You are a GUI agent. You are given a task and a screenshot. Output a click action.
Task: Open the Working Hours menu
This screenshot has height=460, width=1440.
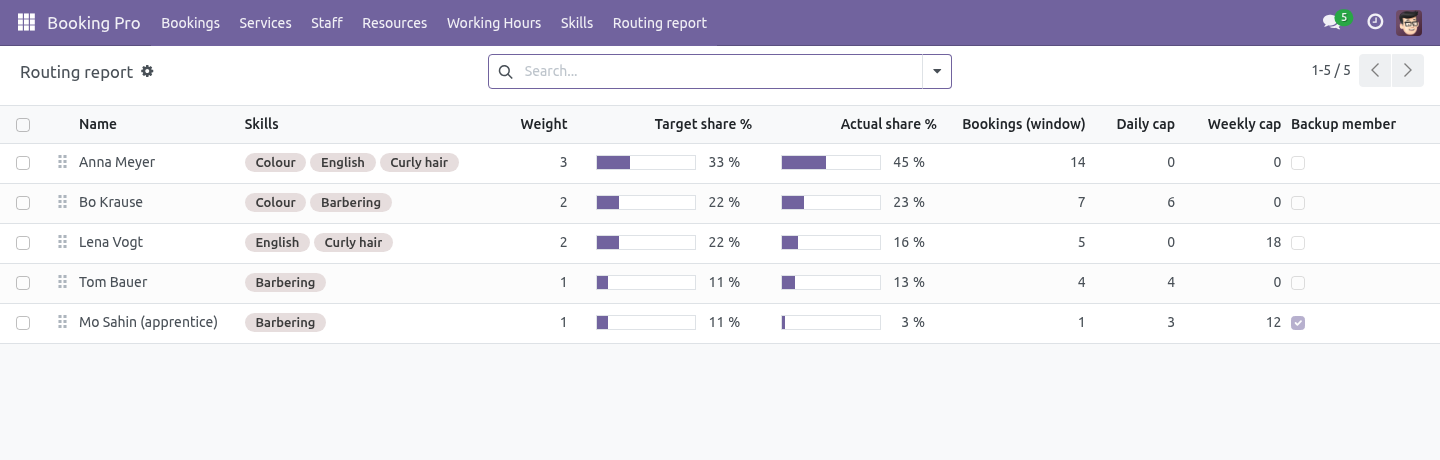pyautogui.click(x=494, y=22)
